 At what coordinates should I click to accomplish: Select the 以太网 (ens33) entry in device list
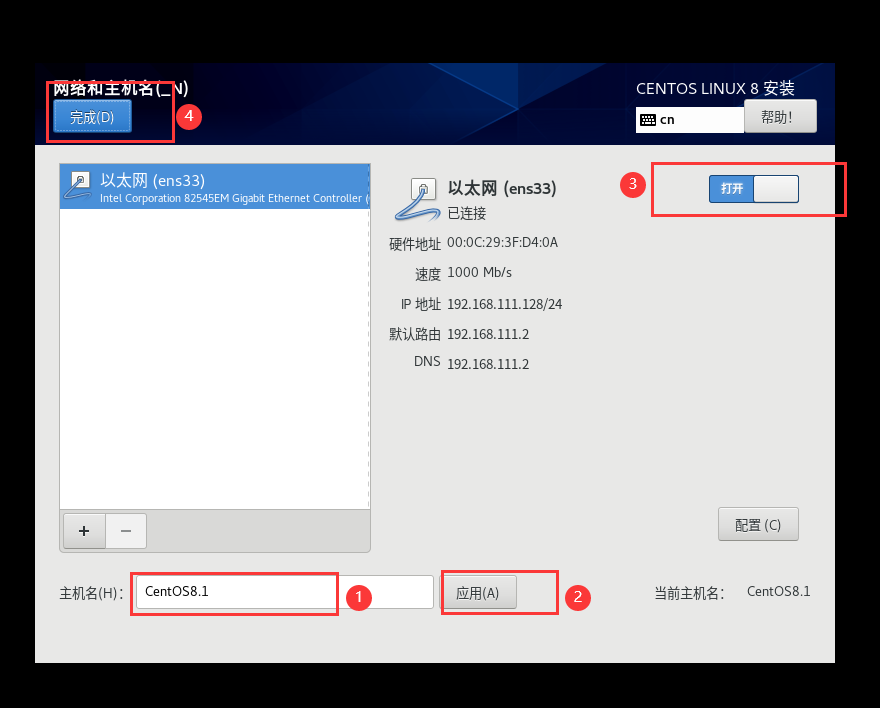coord(214,187)
